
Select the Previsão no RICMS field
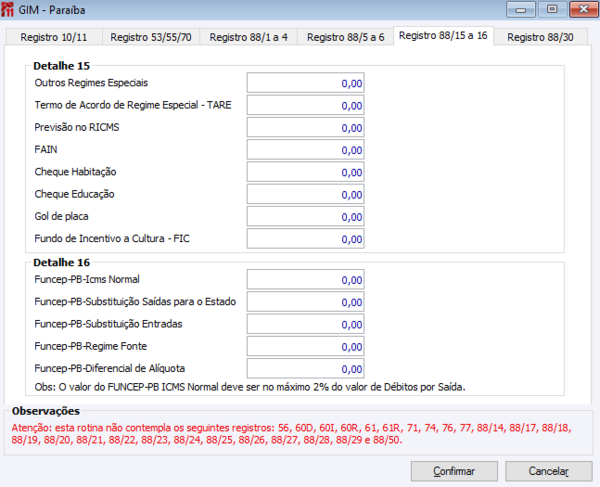[x=305, y=127]
